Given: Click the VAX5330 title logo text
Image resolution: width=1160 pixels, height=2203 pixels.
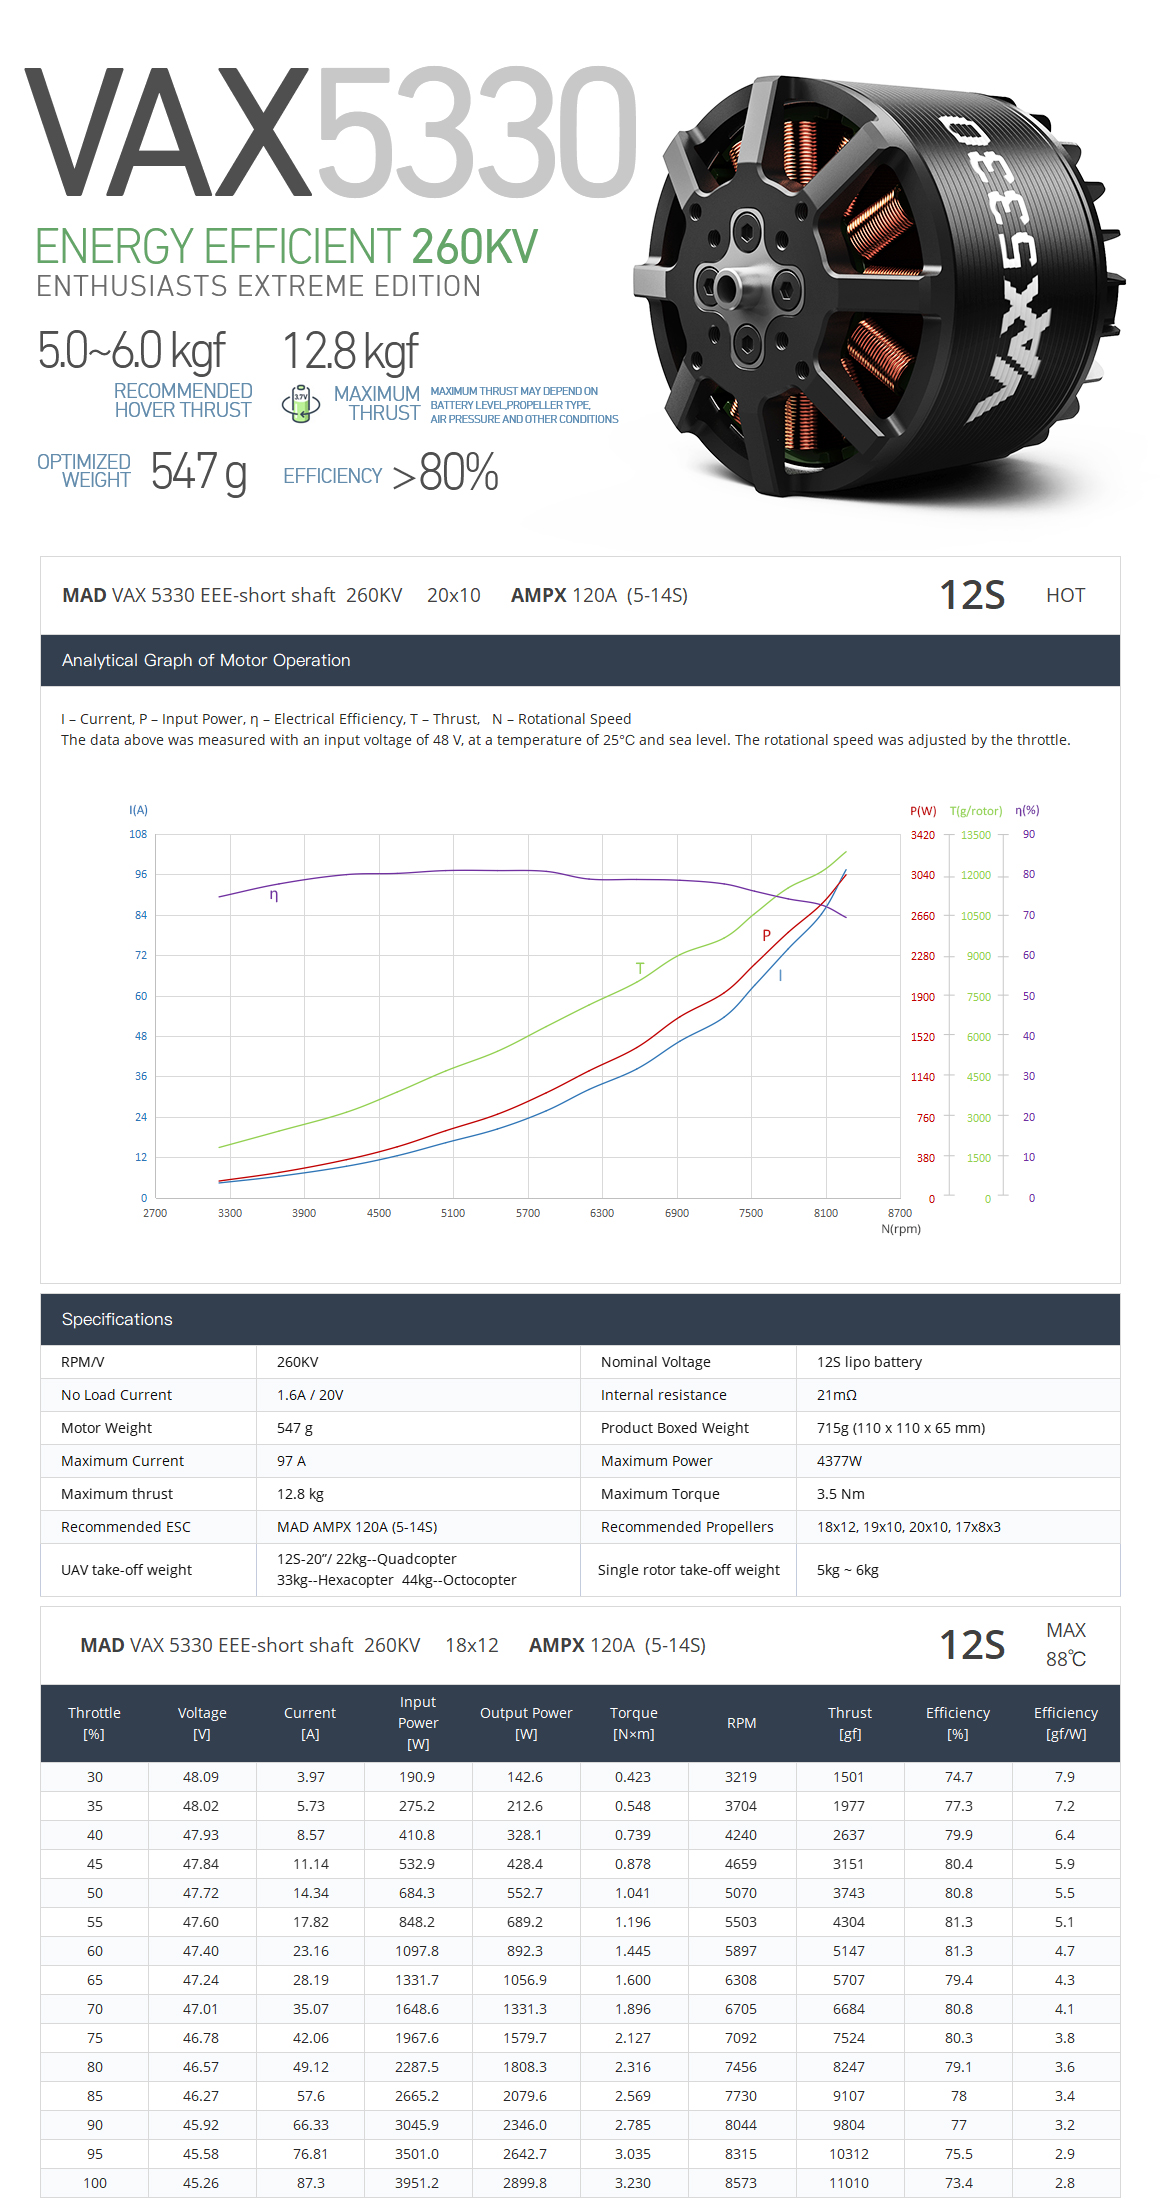Looking at the screenshot, I should tap(331, 132).
